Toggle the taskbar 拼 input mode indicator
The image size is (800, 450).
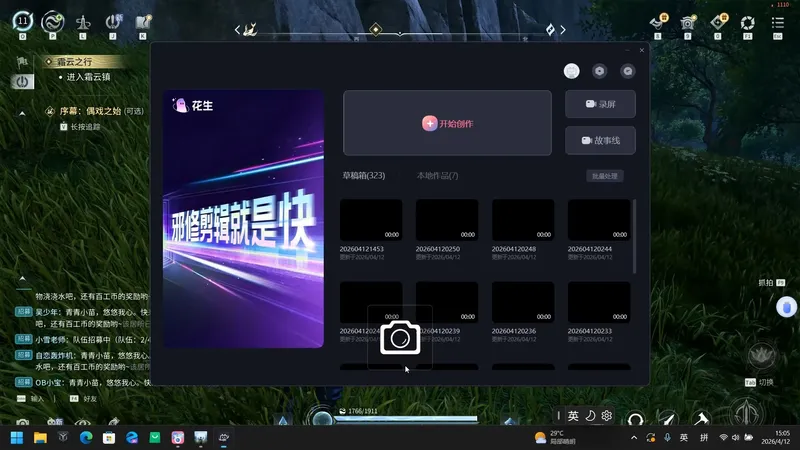(x=704, y=437)
